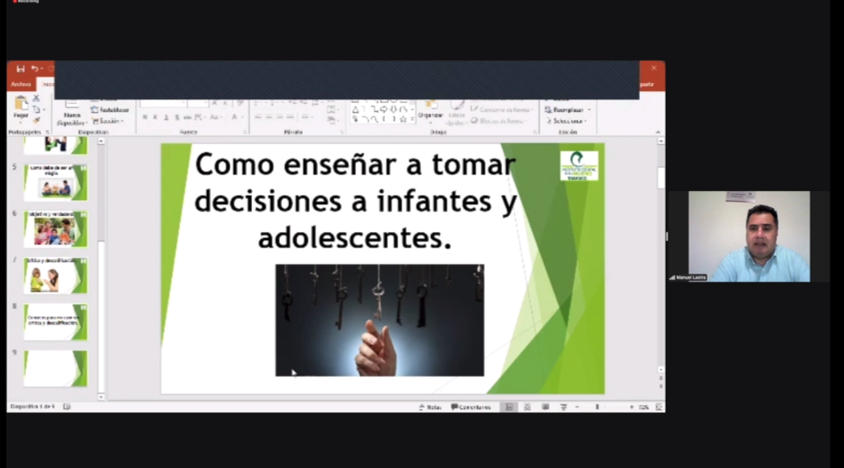
Task: Copy selection in the clipboard group
Action: click(x=36, y=109)
